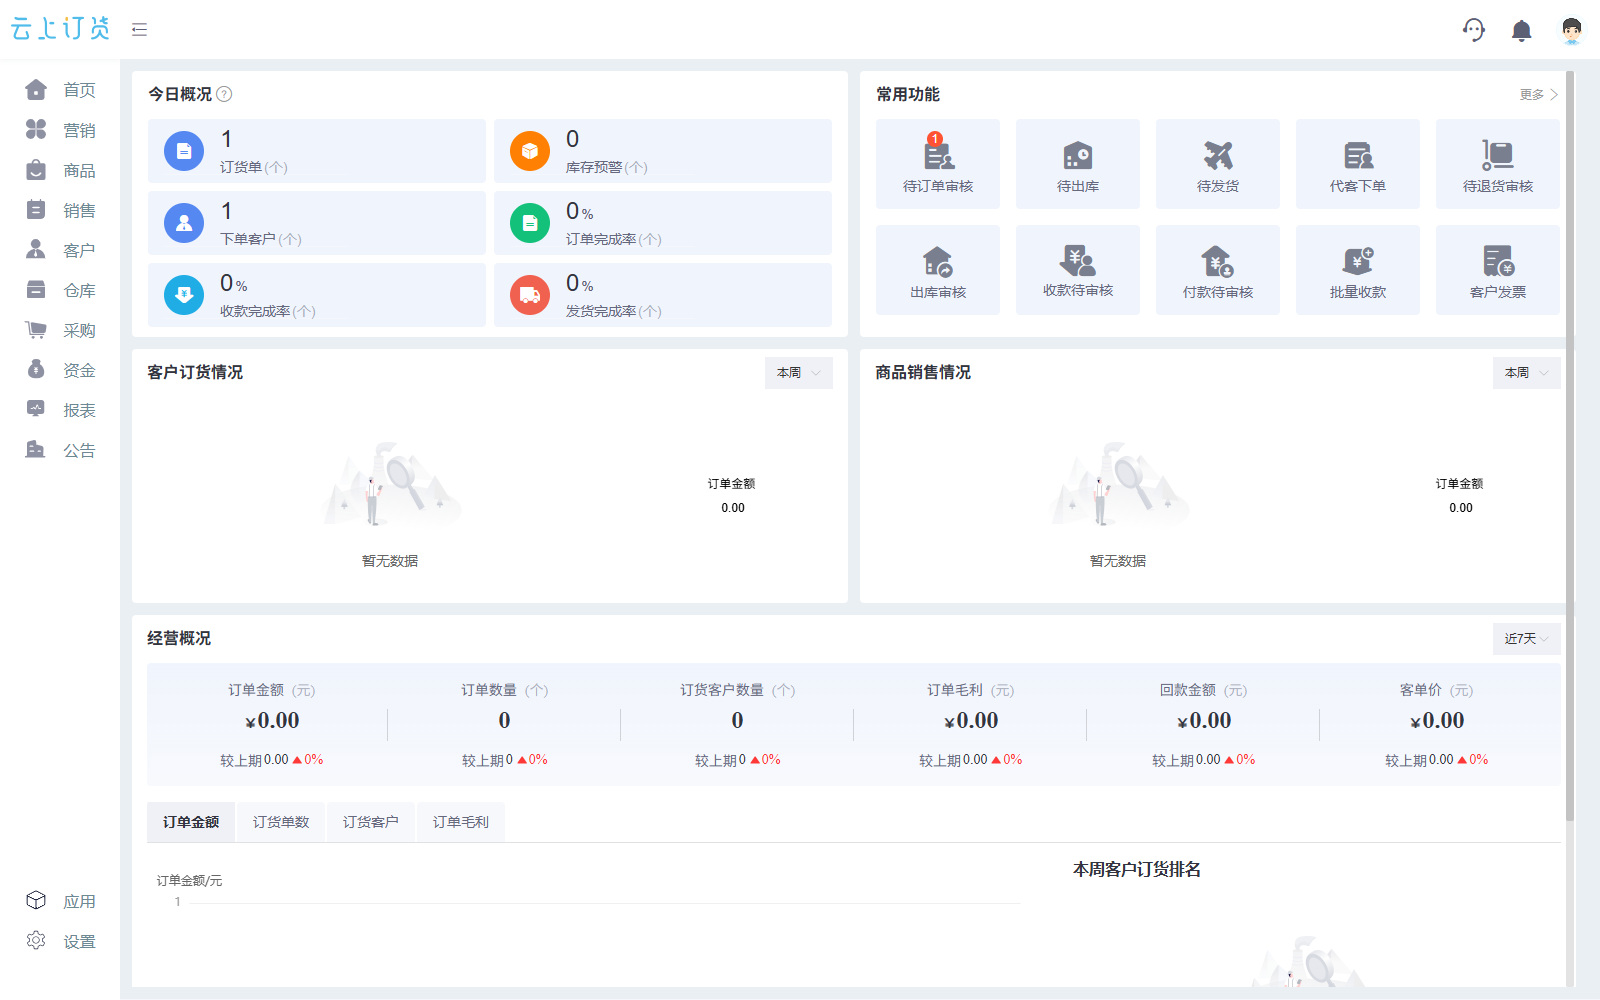The width and height of the screenshot is (1600, 1000).
Task: Click the red 发货完成率 truck icon
Action: [x=530, y=295]
